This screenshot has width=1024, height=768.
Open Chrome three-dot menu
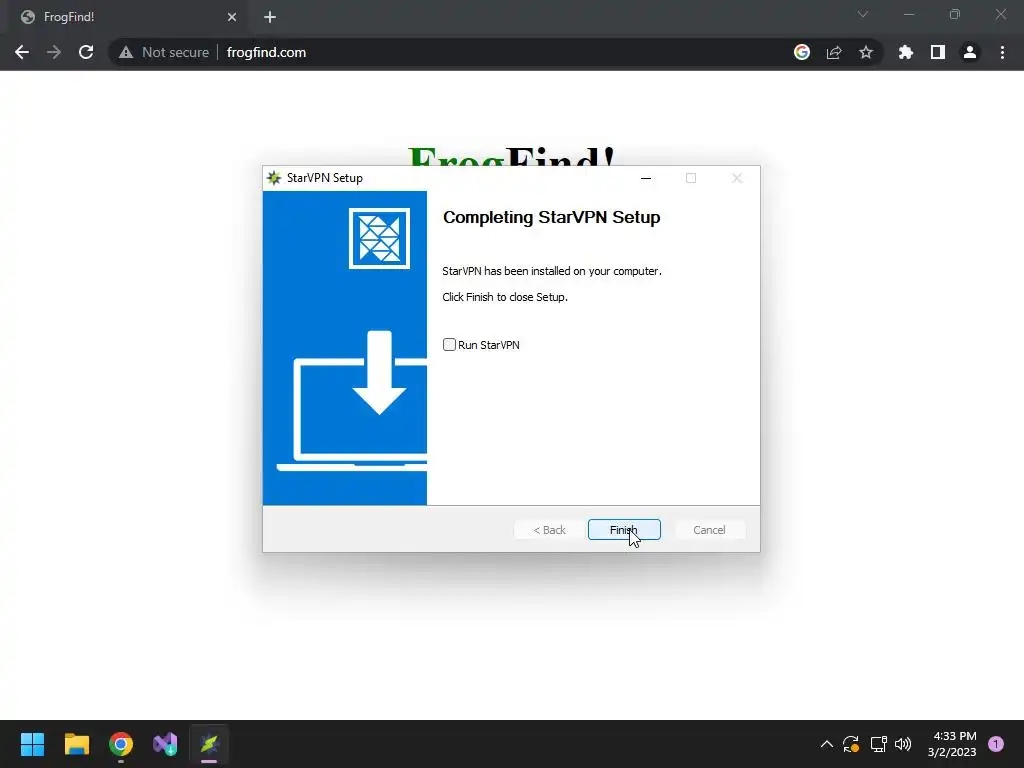click(1002, 52)
